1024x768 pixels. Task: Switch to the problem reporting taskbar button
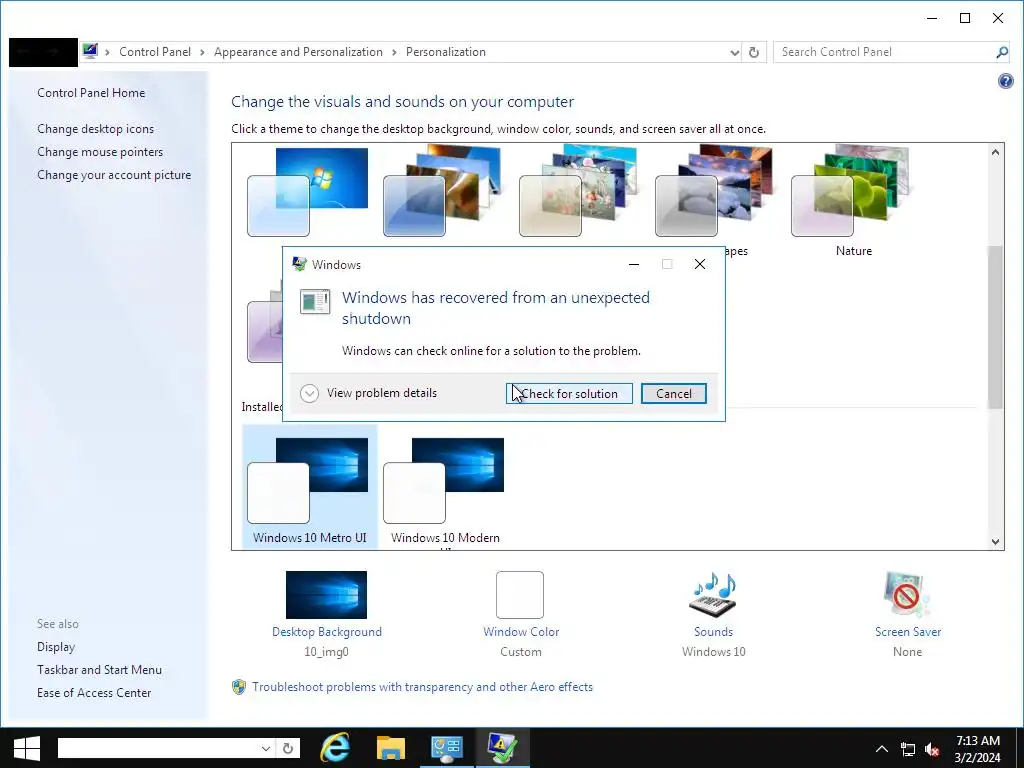click(502, 748)
